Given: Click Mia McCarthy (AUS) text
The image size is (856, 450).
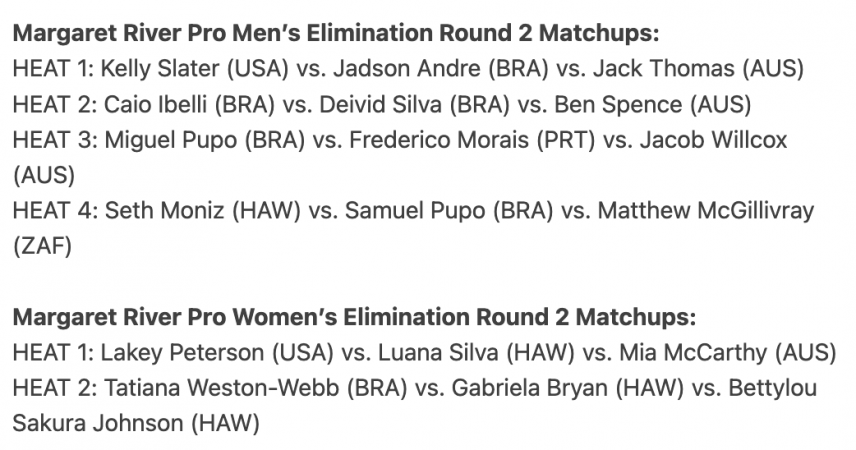Looking at the screenshot, I should [x=728, y=353].
